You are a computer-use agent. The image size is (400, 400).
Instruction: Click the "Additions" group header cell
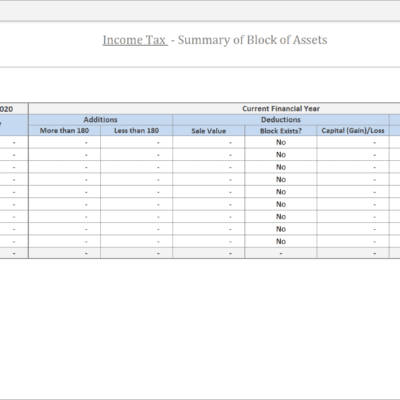tap(100, 120)
